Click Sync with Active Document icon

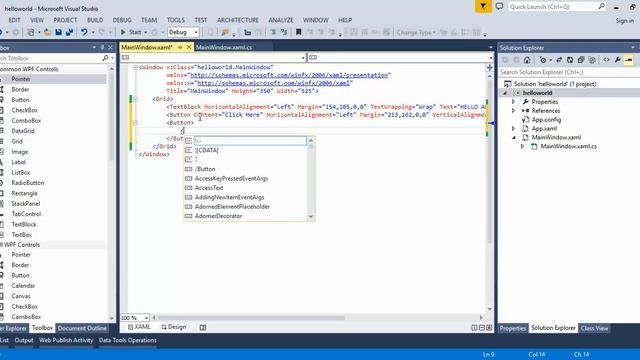(559, 60)
